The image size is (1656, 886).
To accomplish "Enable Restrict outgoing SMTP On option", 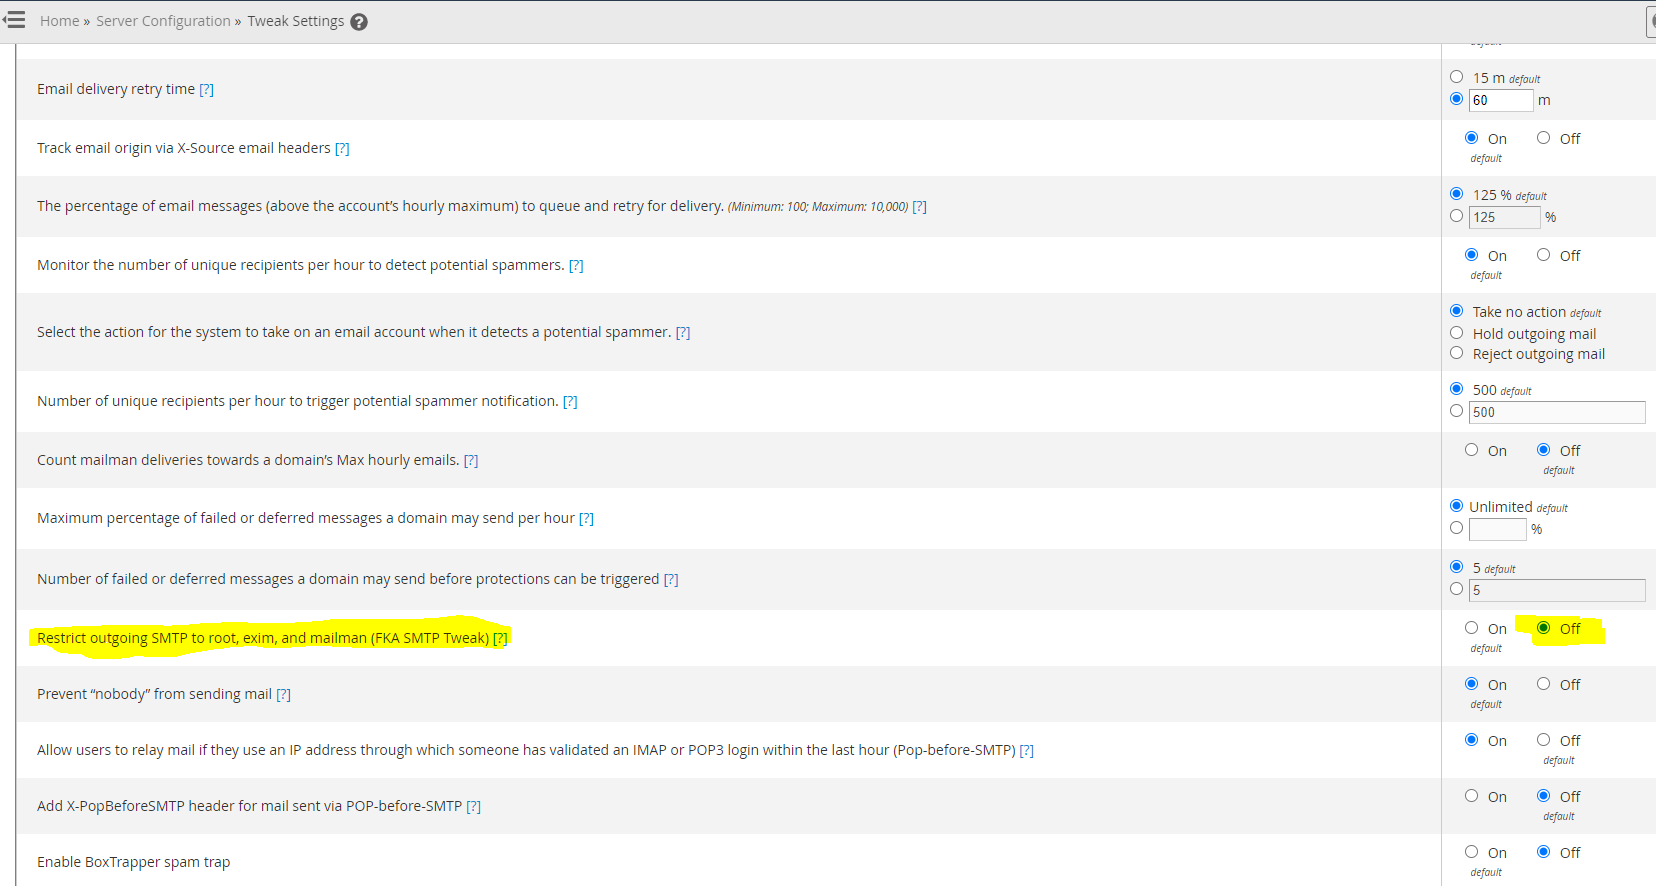I will click(x=1471, y=628).
